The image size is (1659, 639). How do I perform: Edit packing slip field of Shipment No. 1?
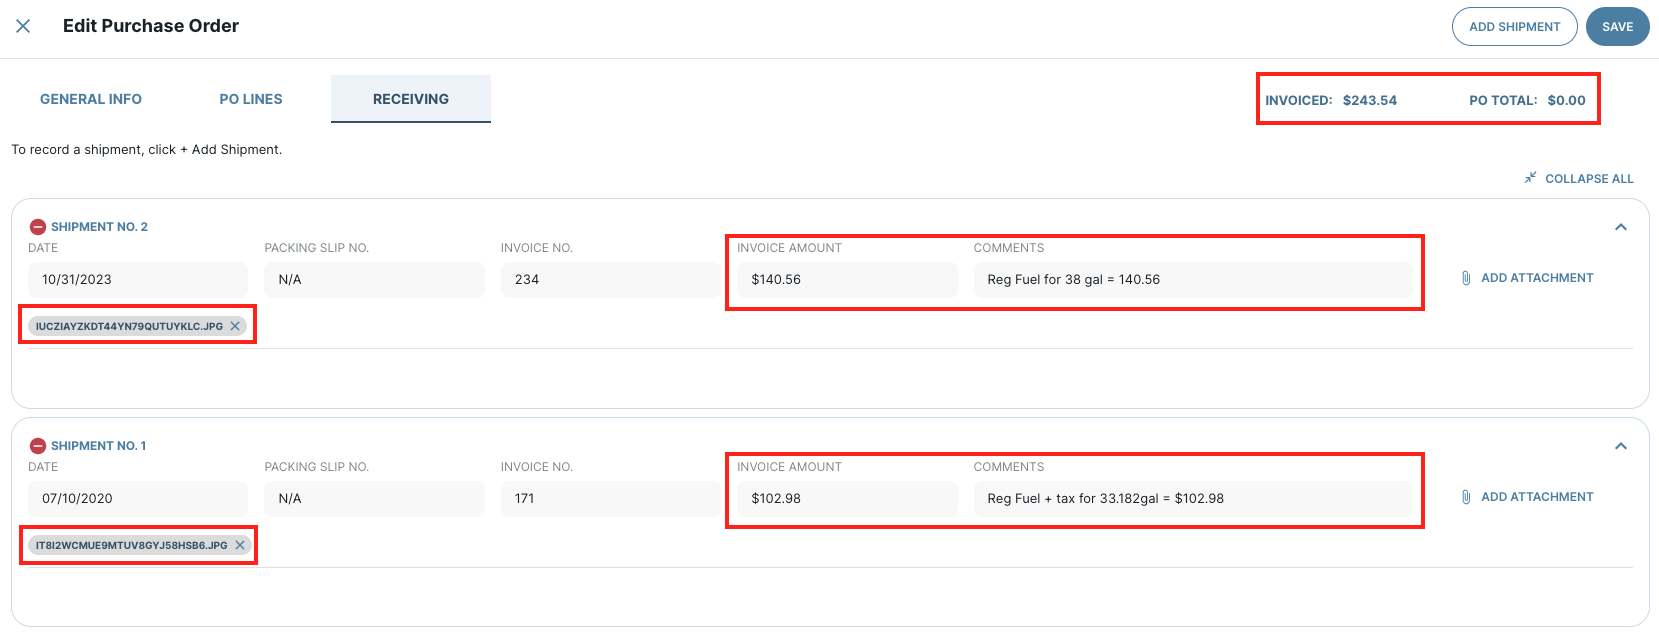pos(374,499)
